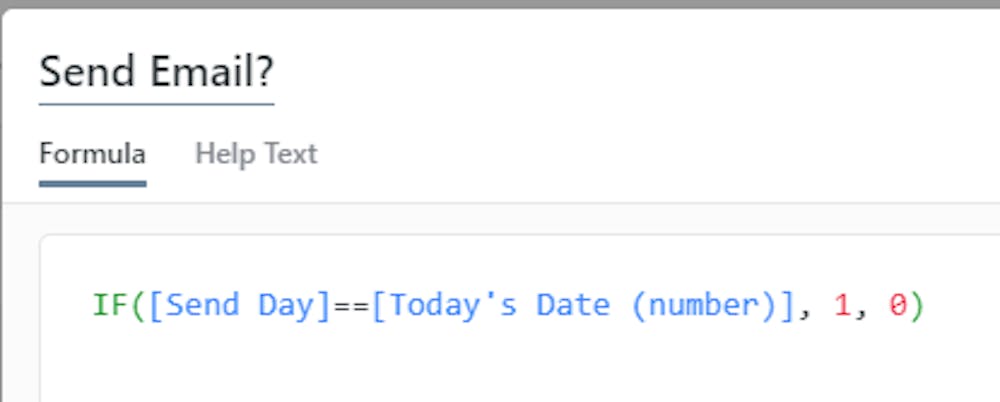Click the == comparison operator
1000x402 pixels.
pos(351,306)
